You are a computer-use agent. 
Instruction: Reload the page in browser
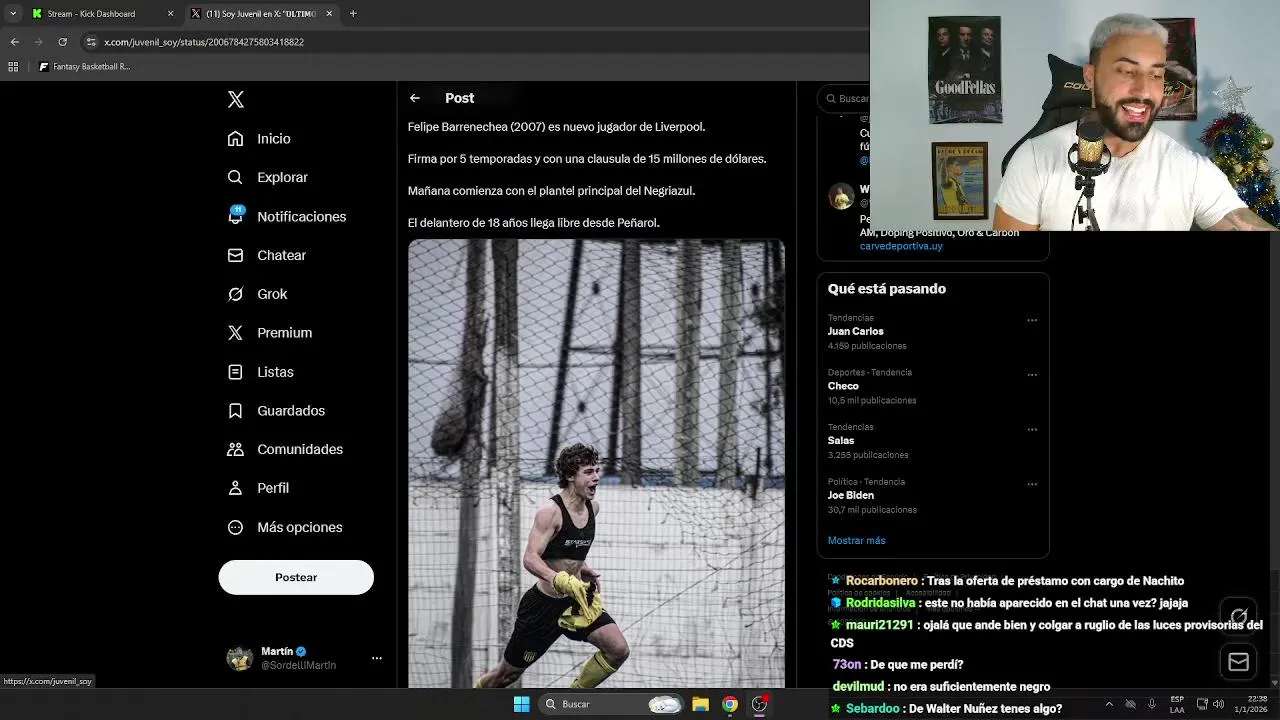click(62, 42)
